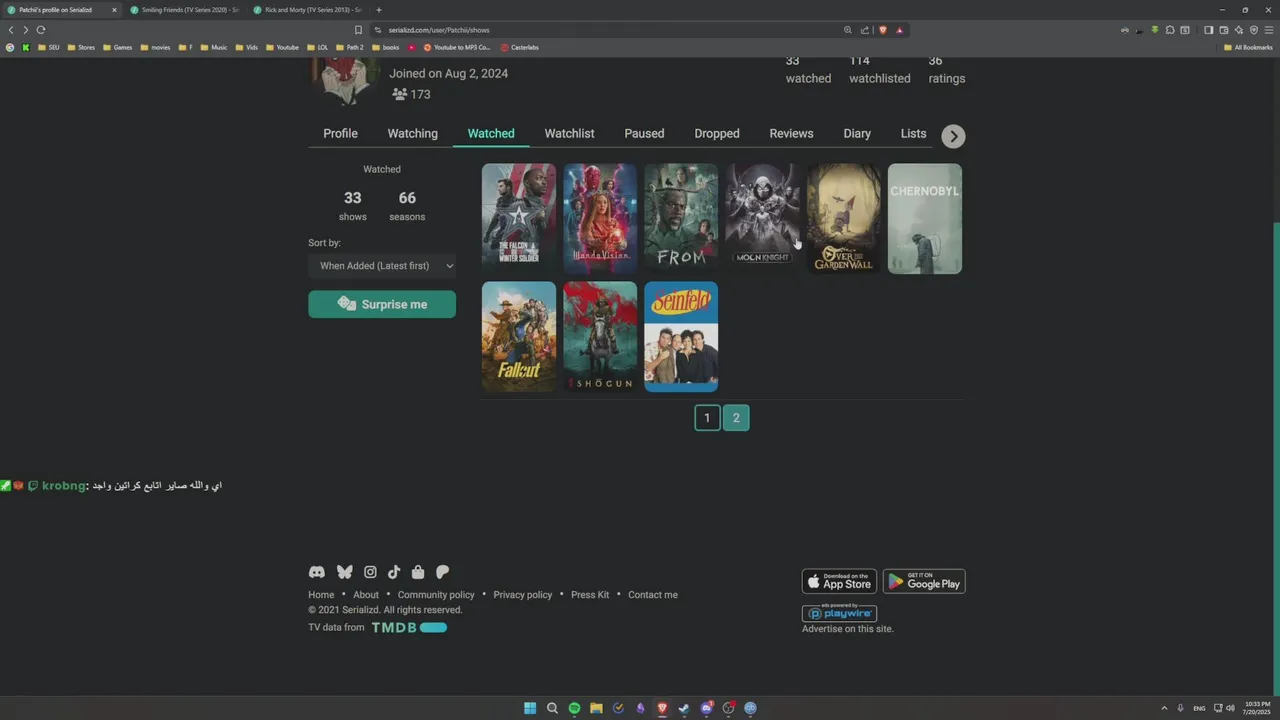
Task: Click the share page icon in address bar
Action: pos(865,30)
